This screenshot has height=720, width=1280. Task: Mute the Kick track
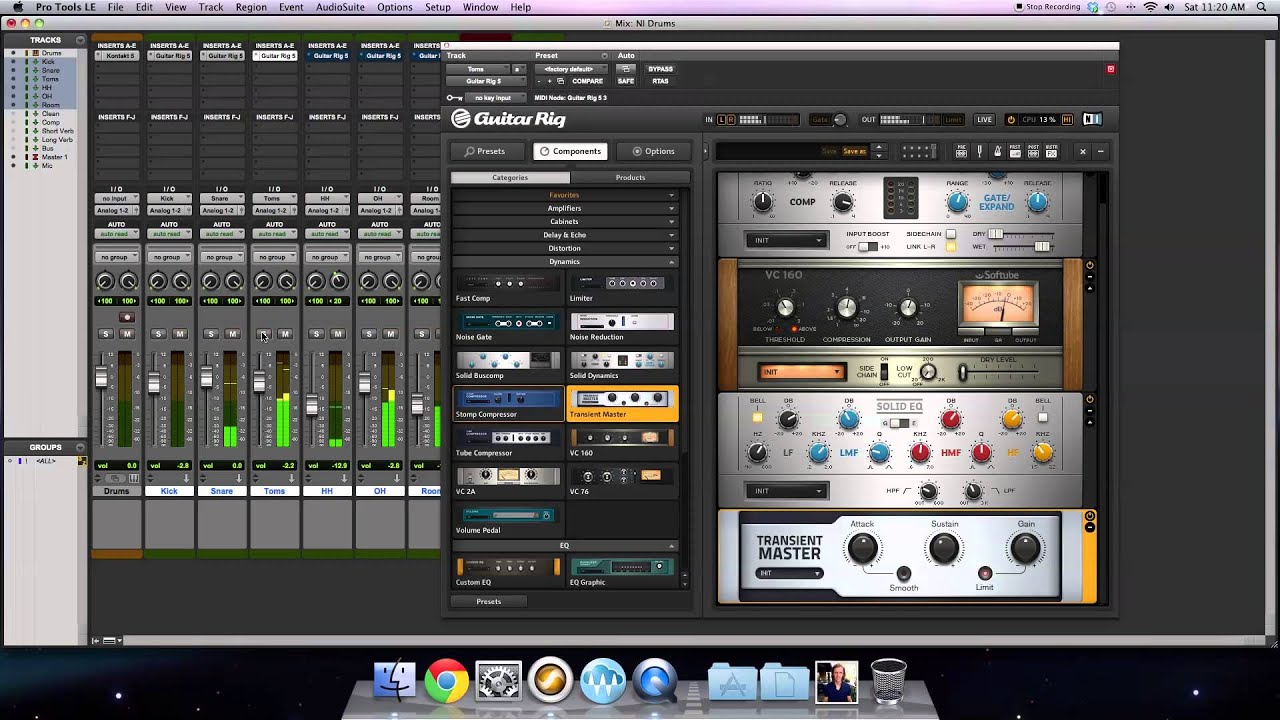[x=180, y=334]
